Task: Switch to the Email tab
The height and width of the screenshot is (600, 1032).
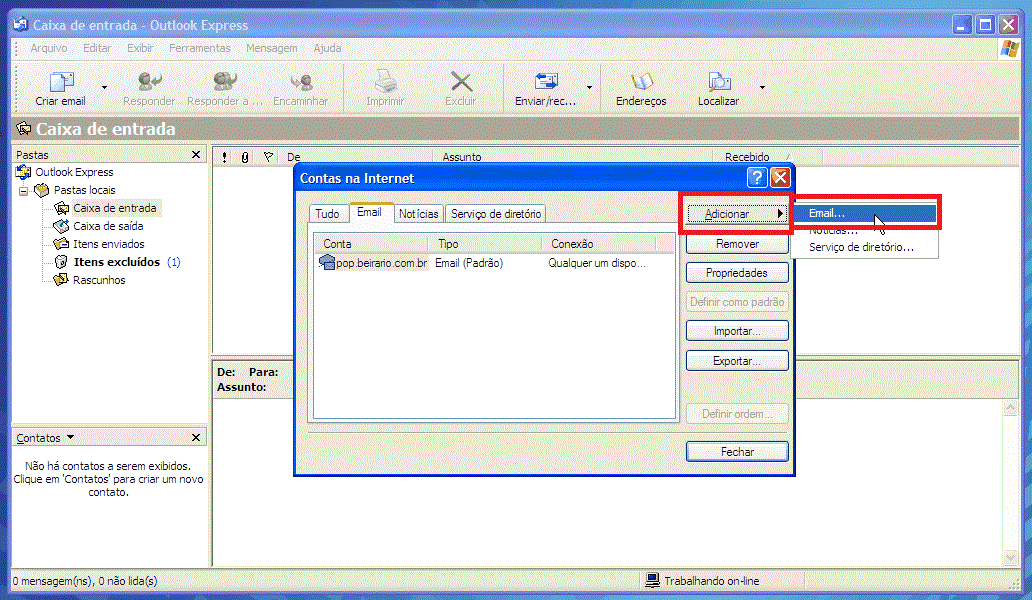Action: [369, 212]
